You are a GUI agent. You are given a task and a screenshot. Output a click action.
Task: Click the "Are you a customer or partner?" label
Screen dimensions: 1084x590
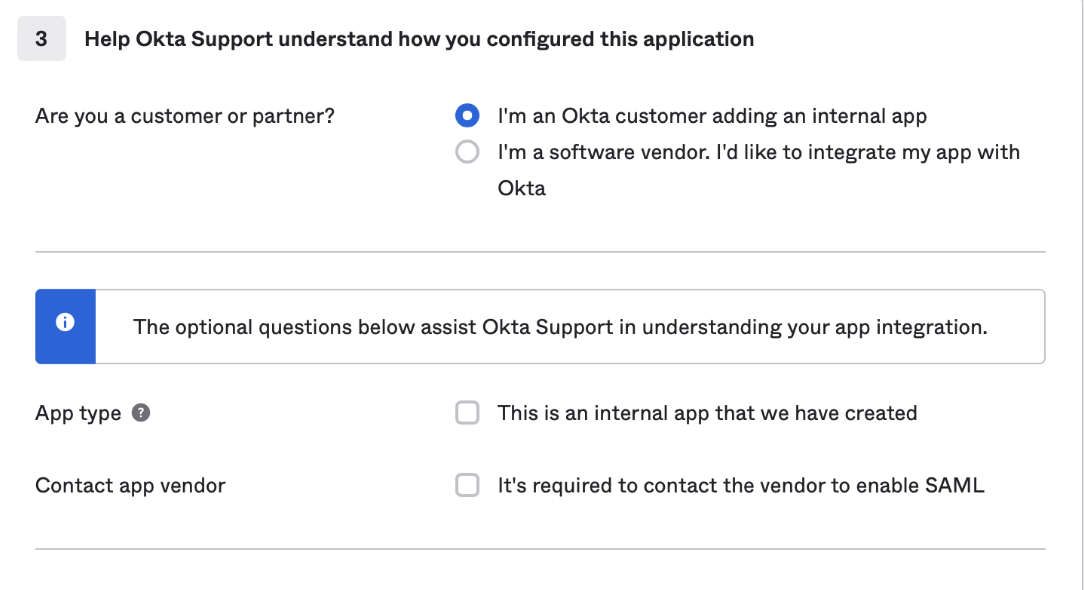(x=185, y=116)
